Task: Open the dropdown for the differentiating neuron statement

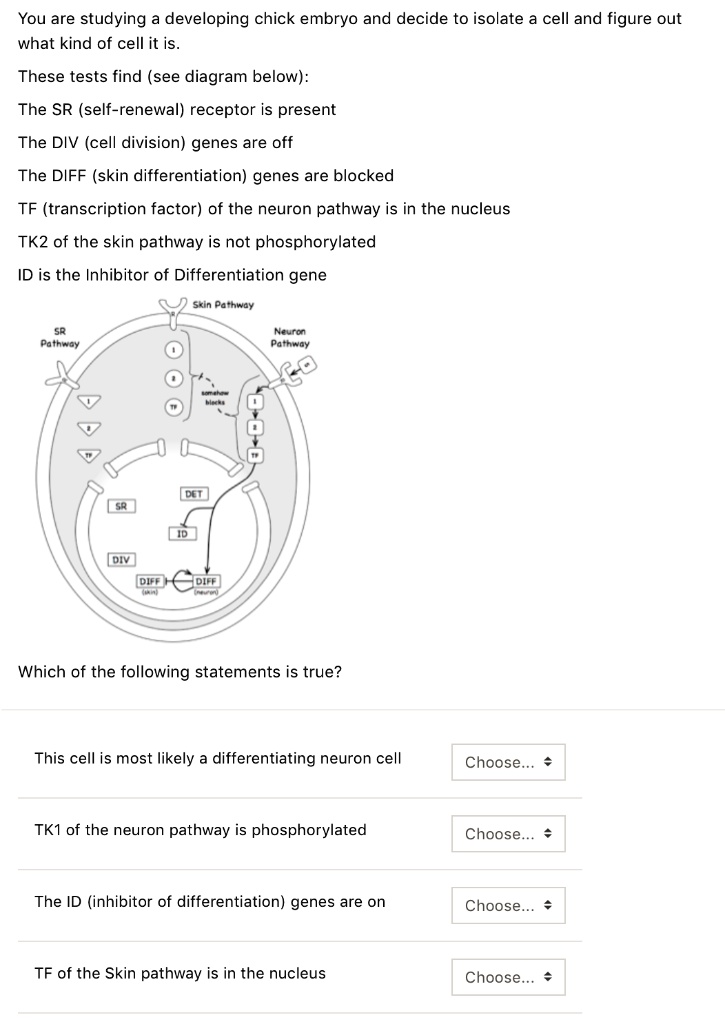Action: click(x=508, y=762)
